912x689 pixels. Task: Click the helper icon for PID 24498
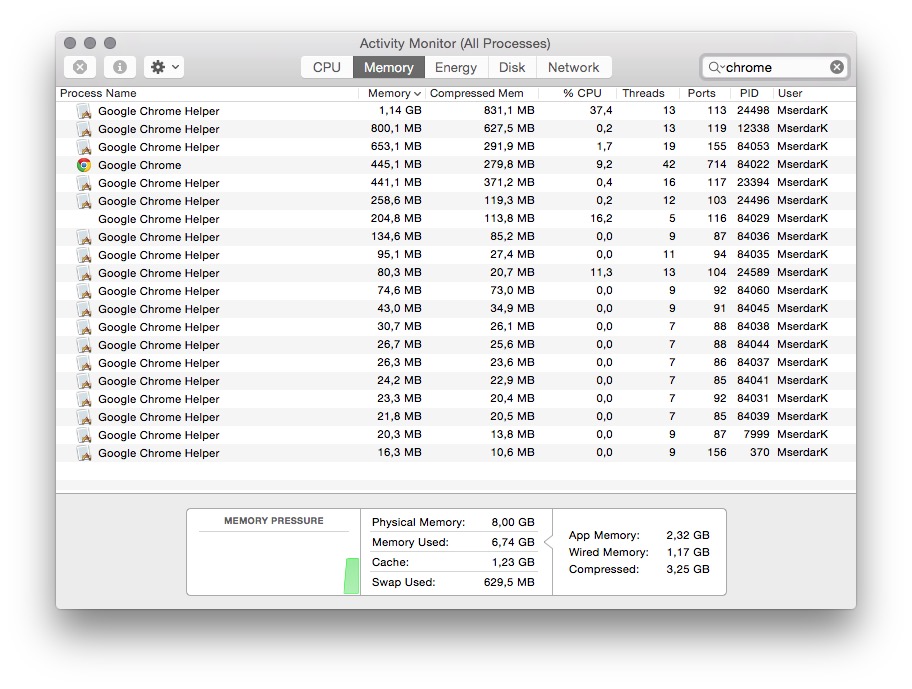[84, 111]
